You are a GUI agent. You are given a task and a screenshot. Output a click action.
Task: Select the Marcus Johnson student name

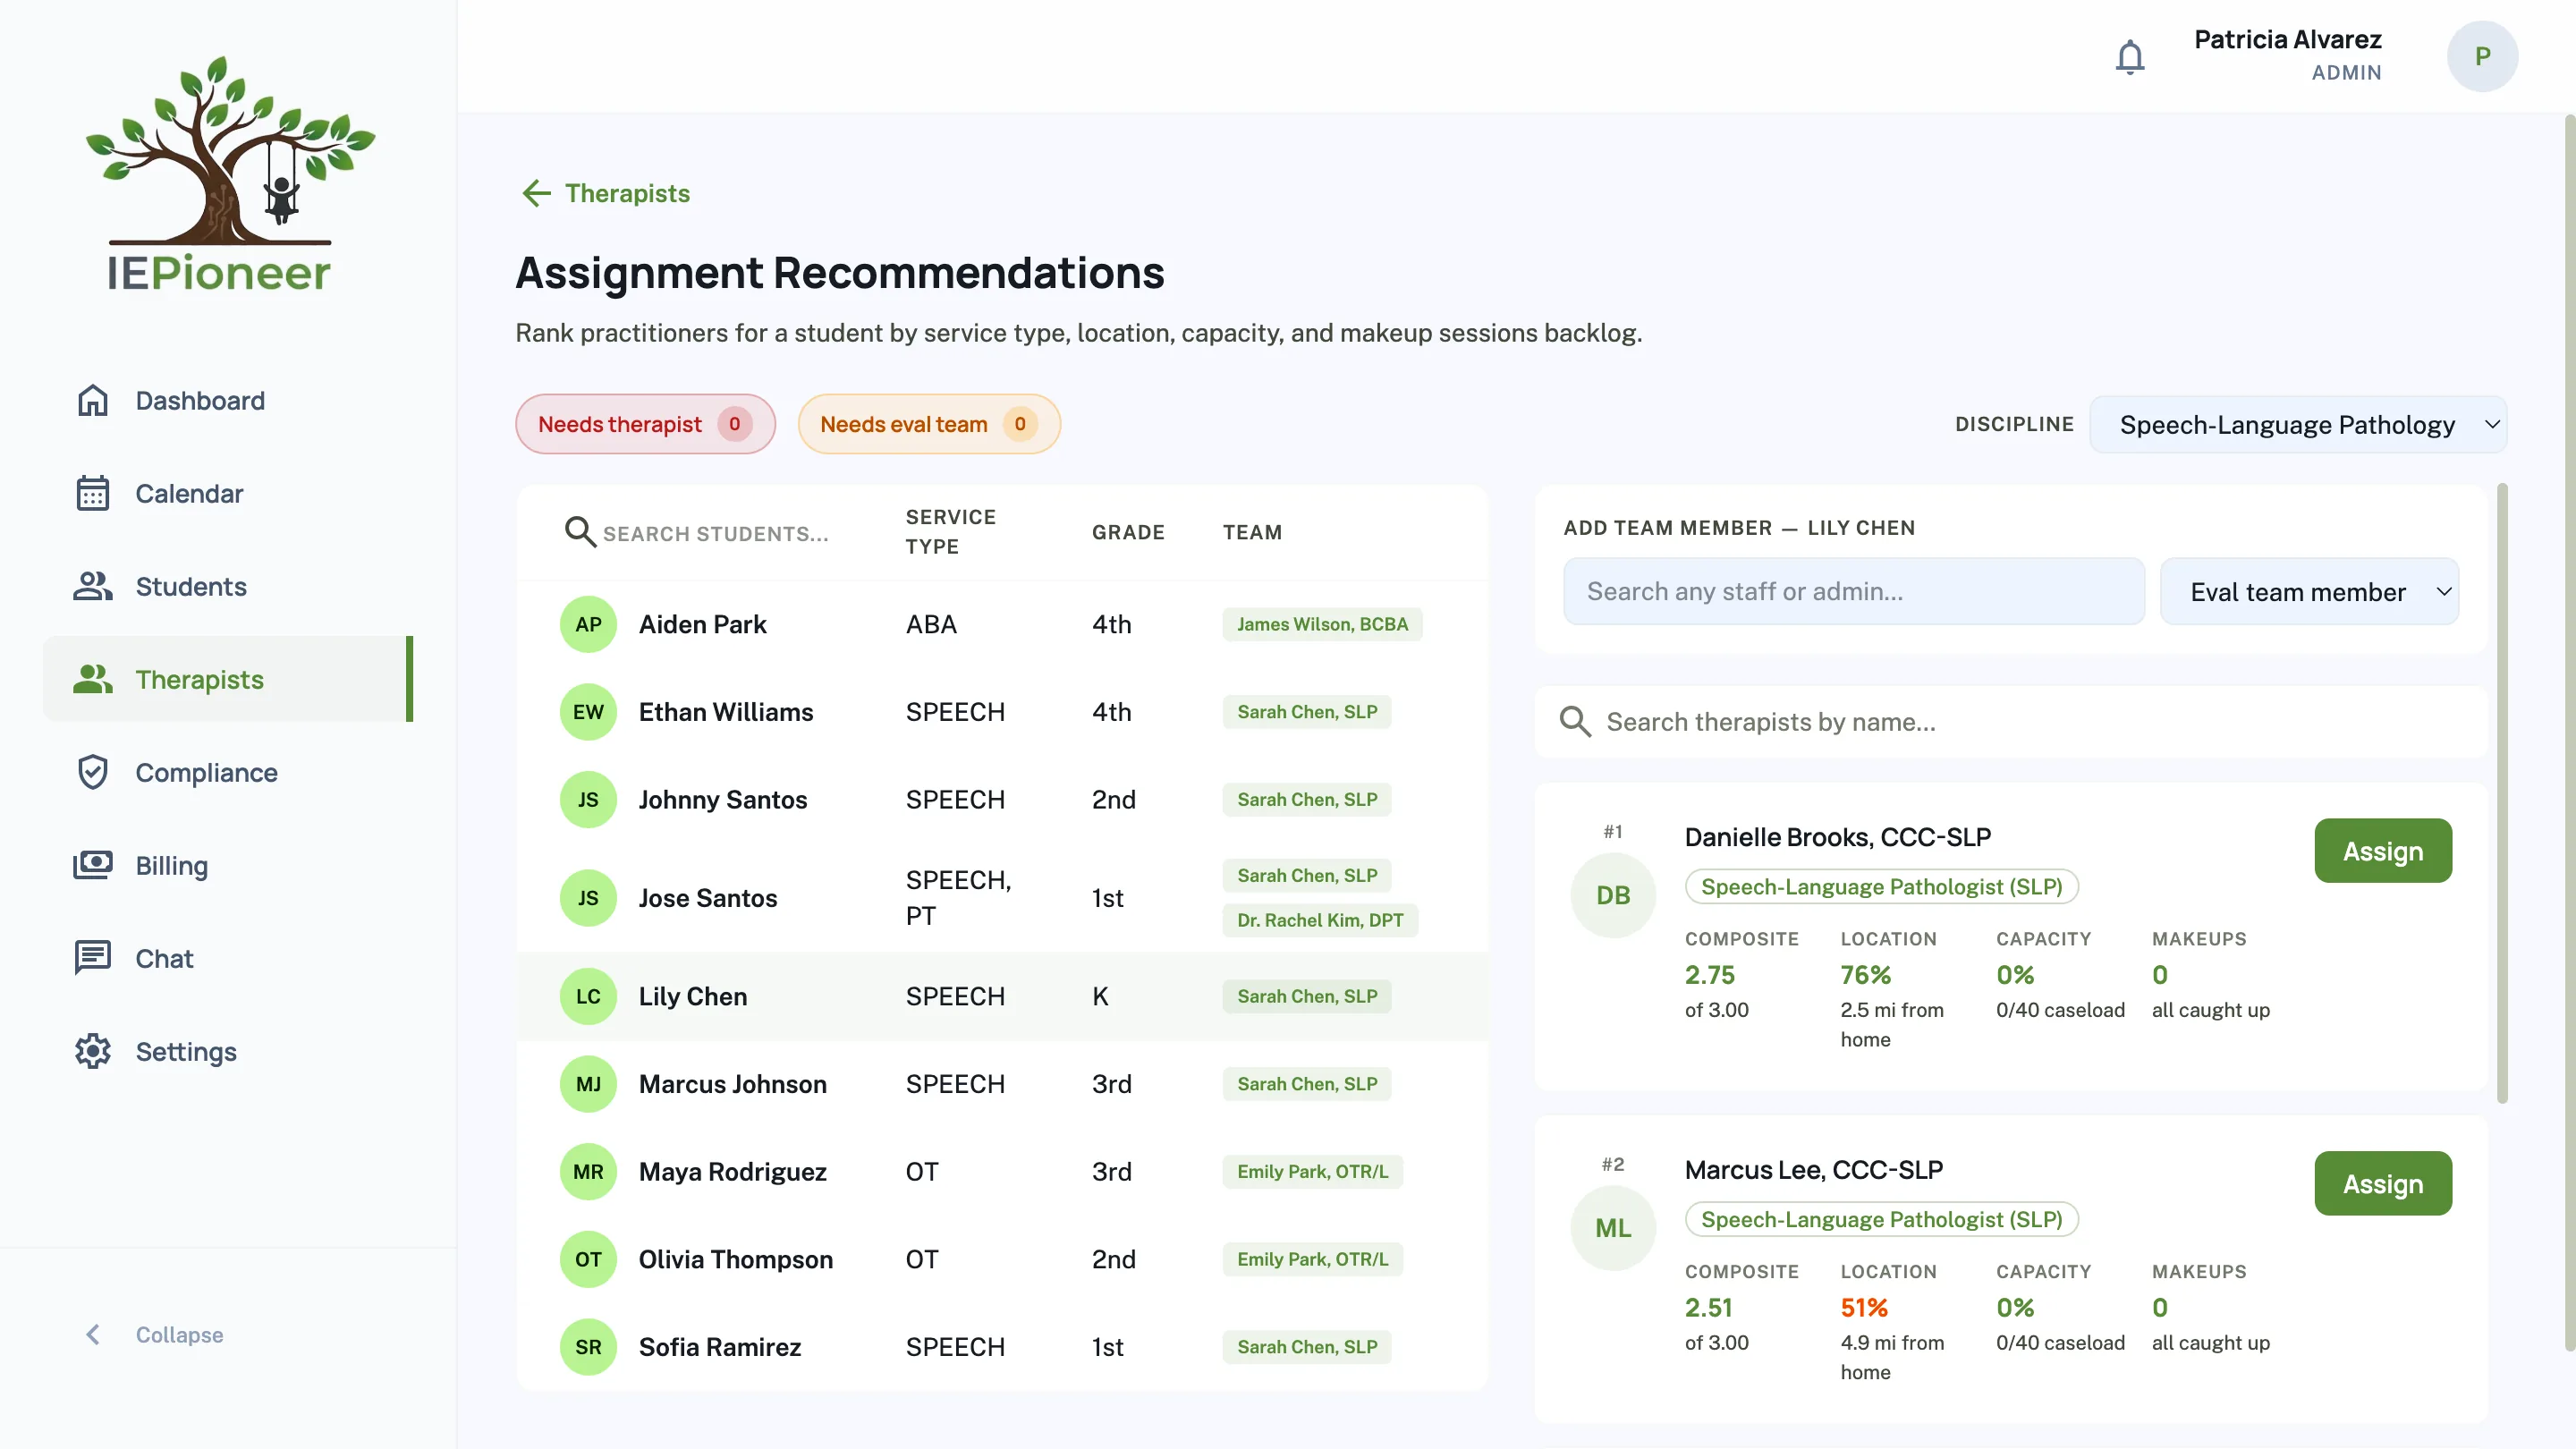[732, 1085]
